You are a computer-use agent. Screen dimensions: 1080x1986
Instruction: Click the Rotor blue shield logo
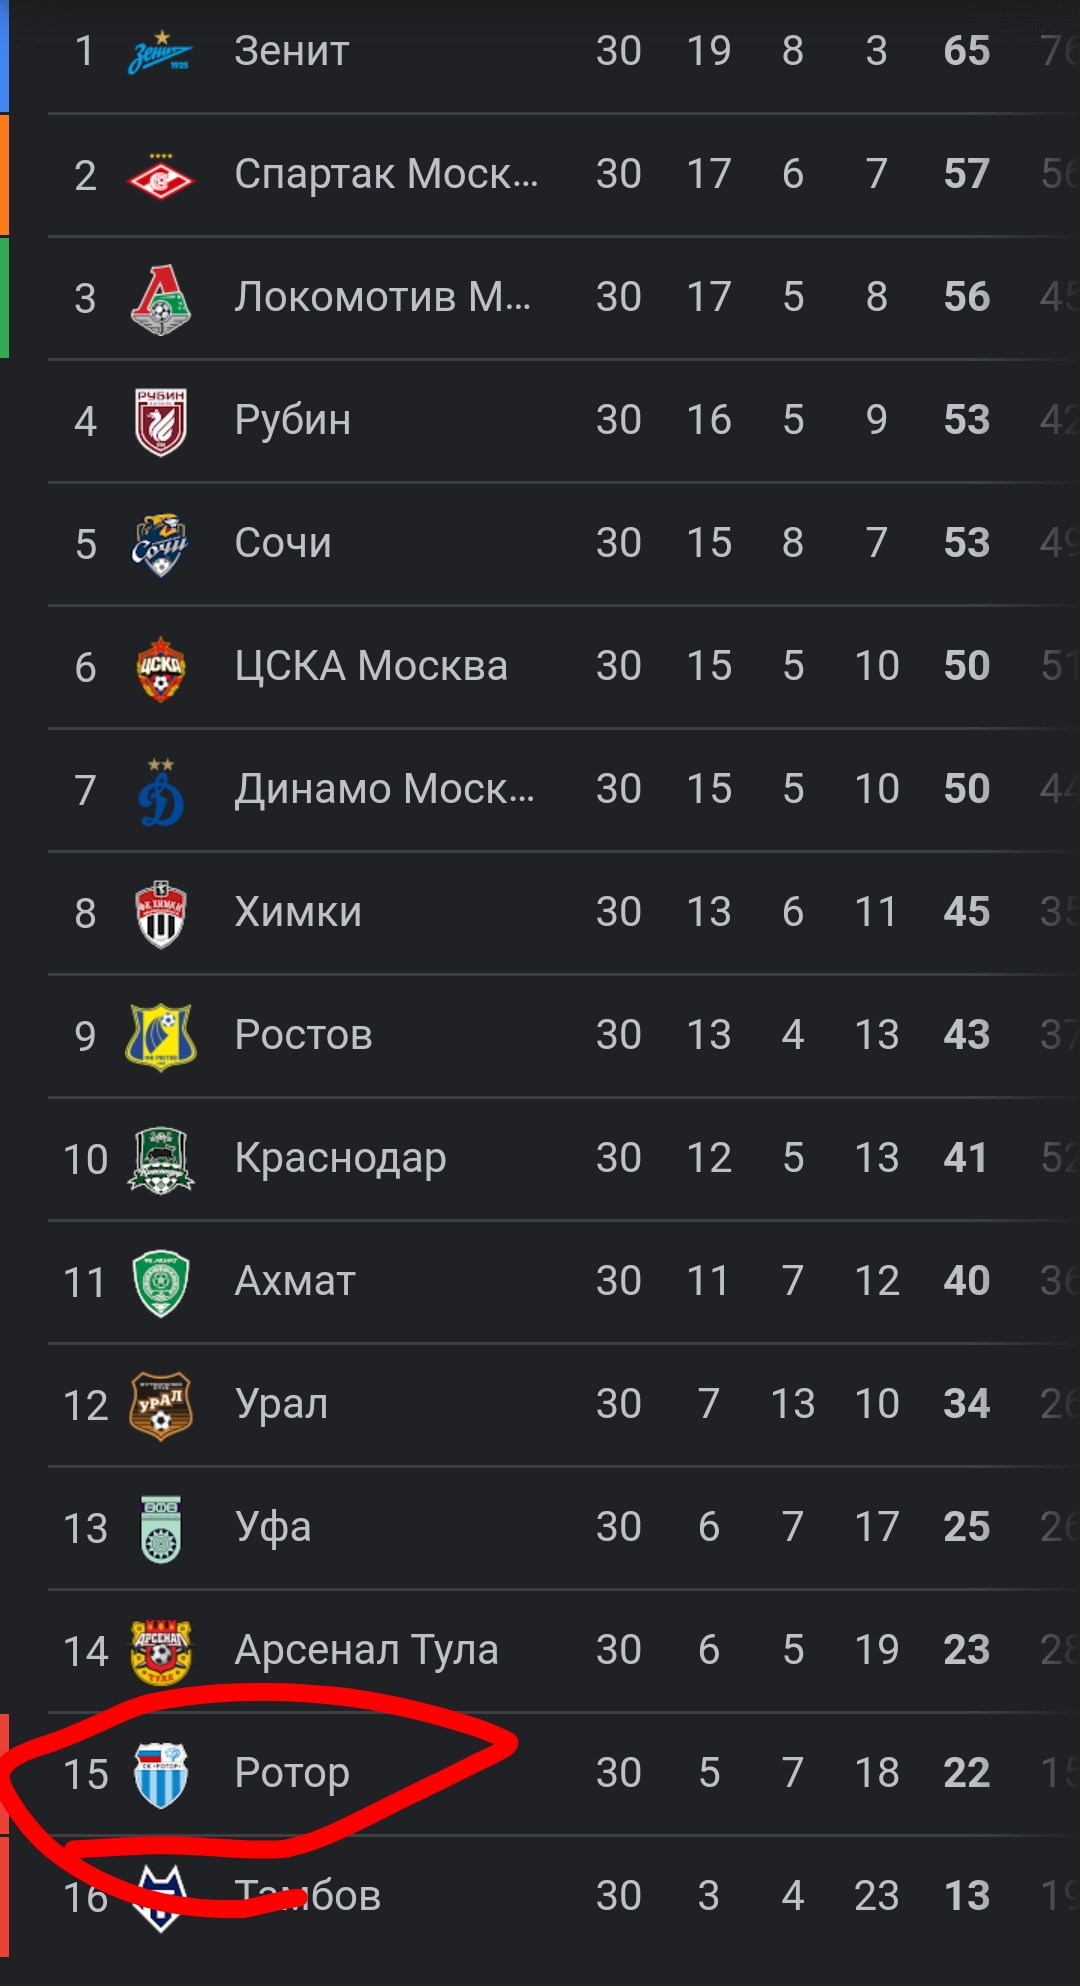tap(160, 1775)
